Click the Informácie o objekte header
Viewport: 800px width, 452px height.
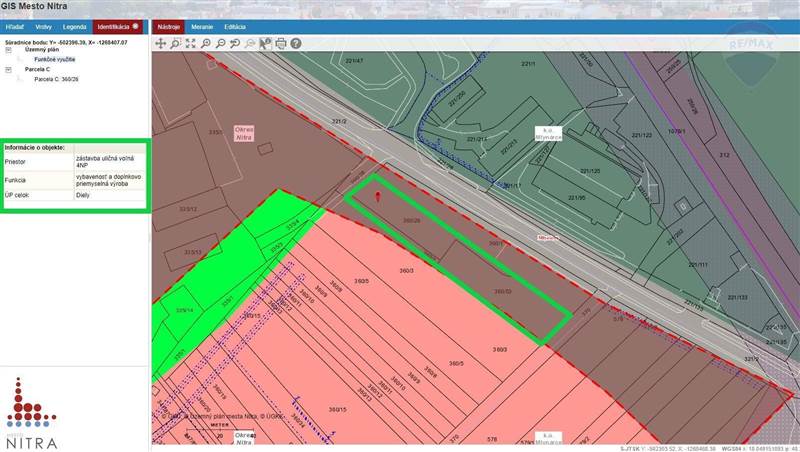[35, 147]
